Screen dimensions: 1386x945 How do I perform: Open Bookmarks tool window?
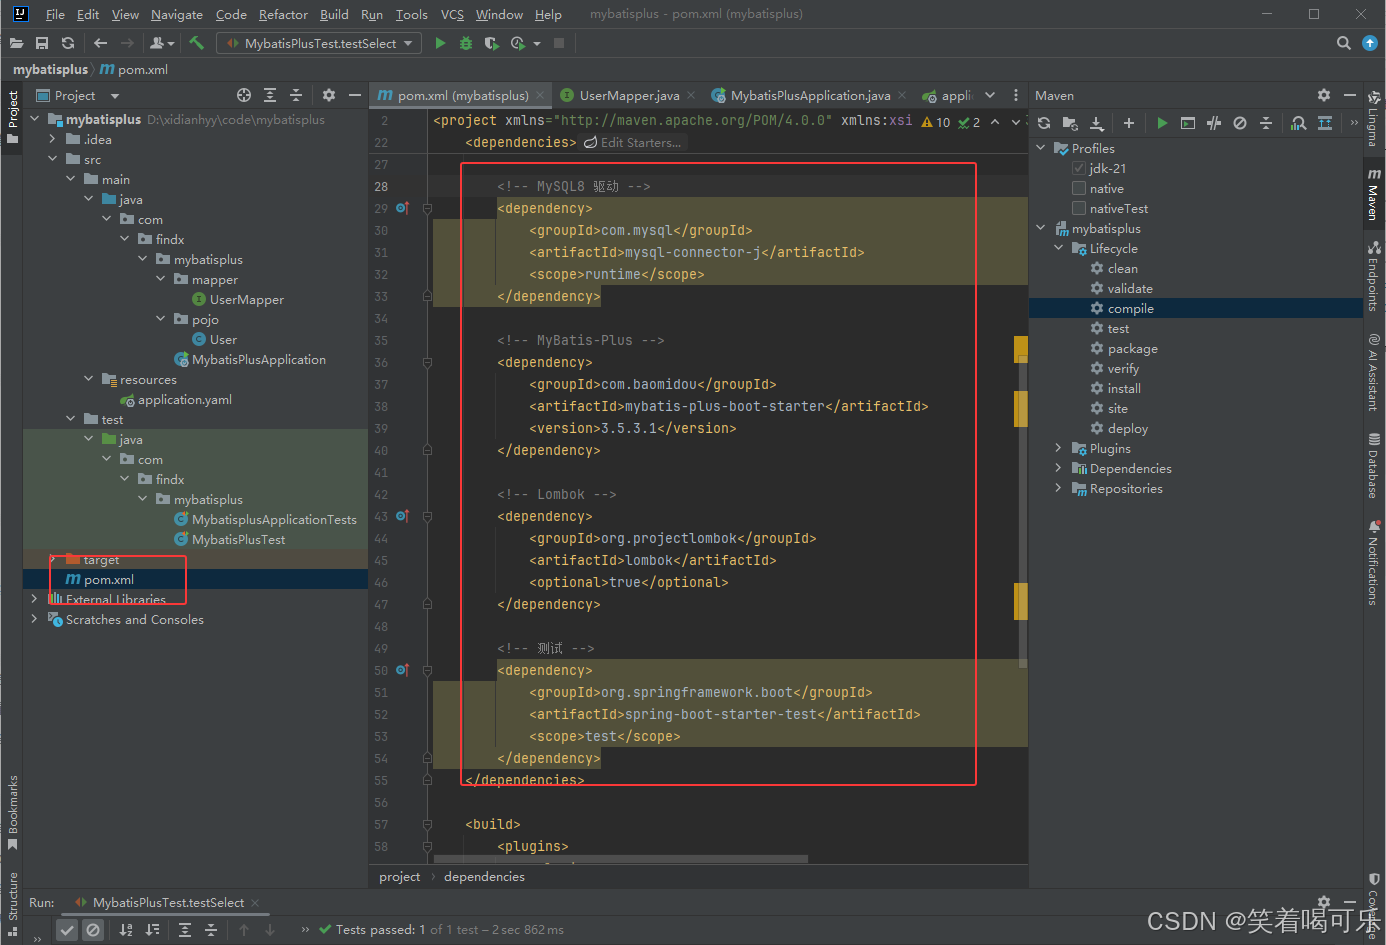pyautogui.click(x=13, y=812)
